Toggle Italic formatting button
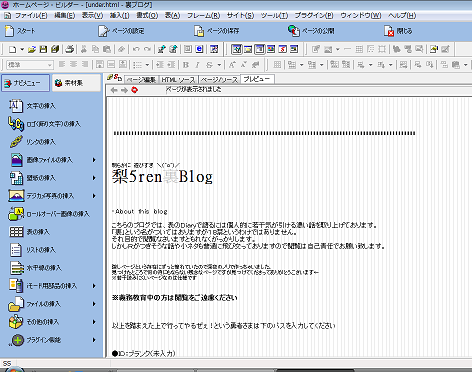The image size is (472, 372). 197,65
